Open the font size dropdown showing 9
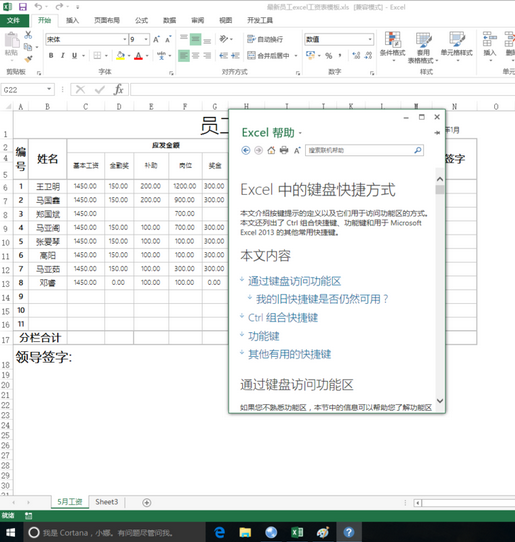 point(146,39)
